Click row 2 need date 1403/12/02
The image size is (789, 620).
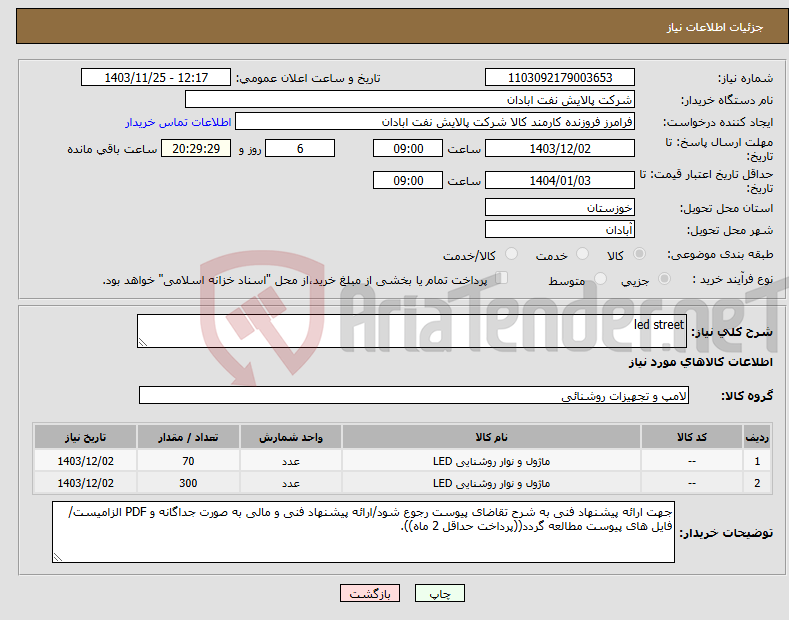pyautogui.click(x=86, y=483)
